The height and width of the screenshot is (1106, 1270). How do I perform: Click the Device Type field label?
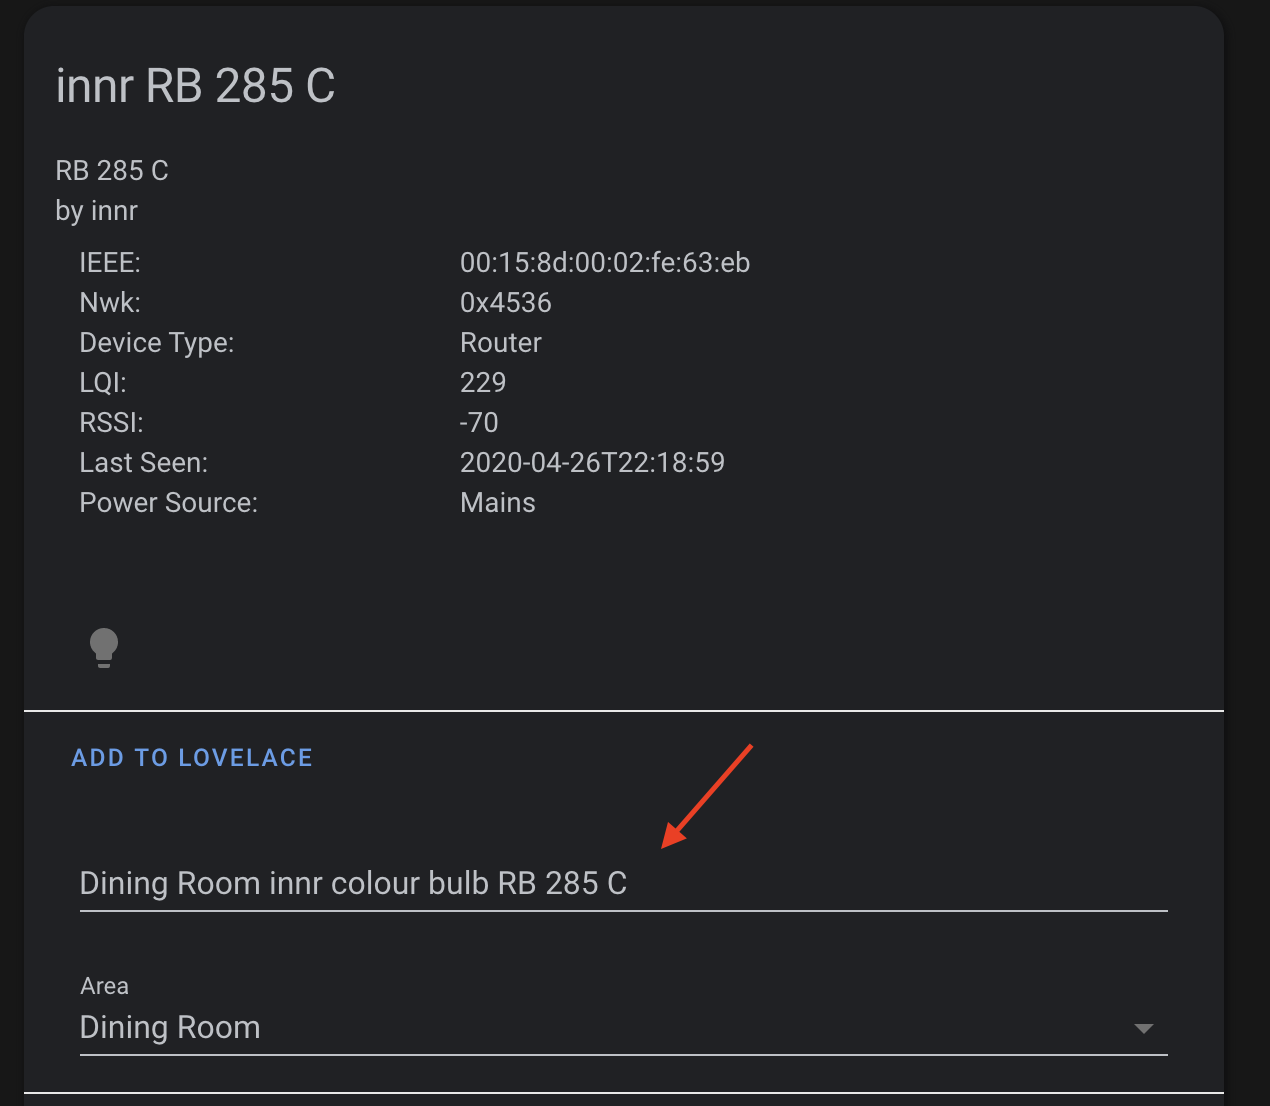[156, 343]
